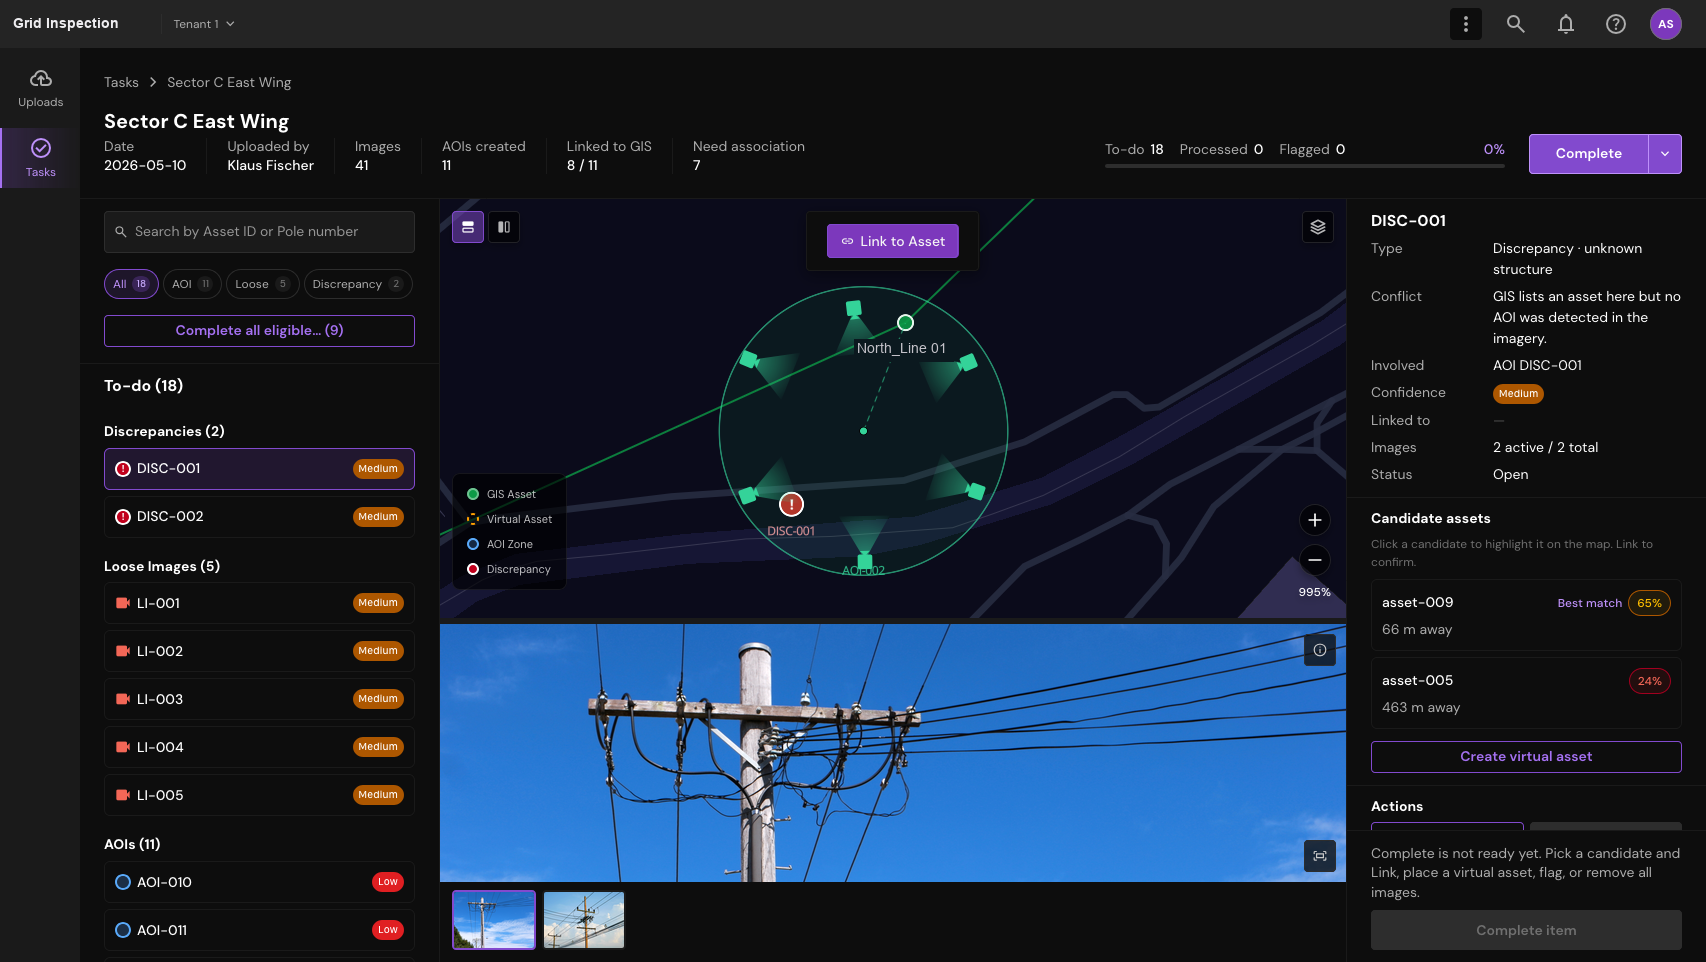Filter list by Loose 5
This screenshot has width=1706, height=962.
pyautogui.click(x=262, y=284)
